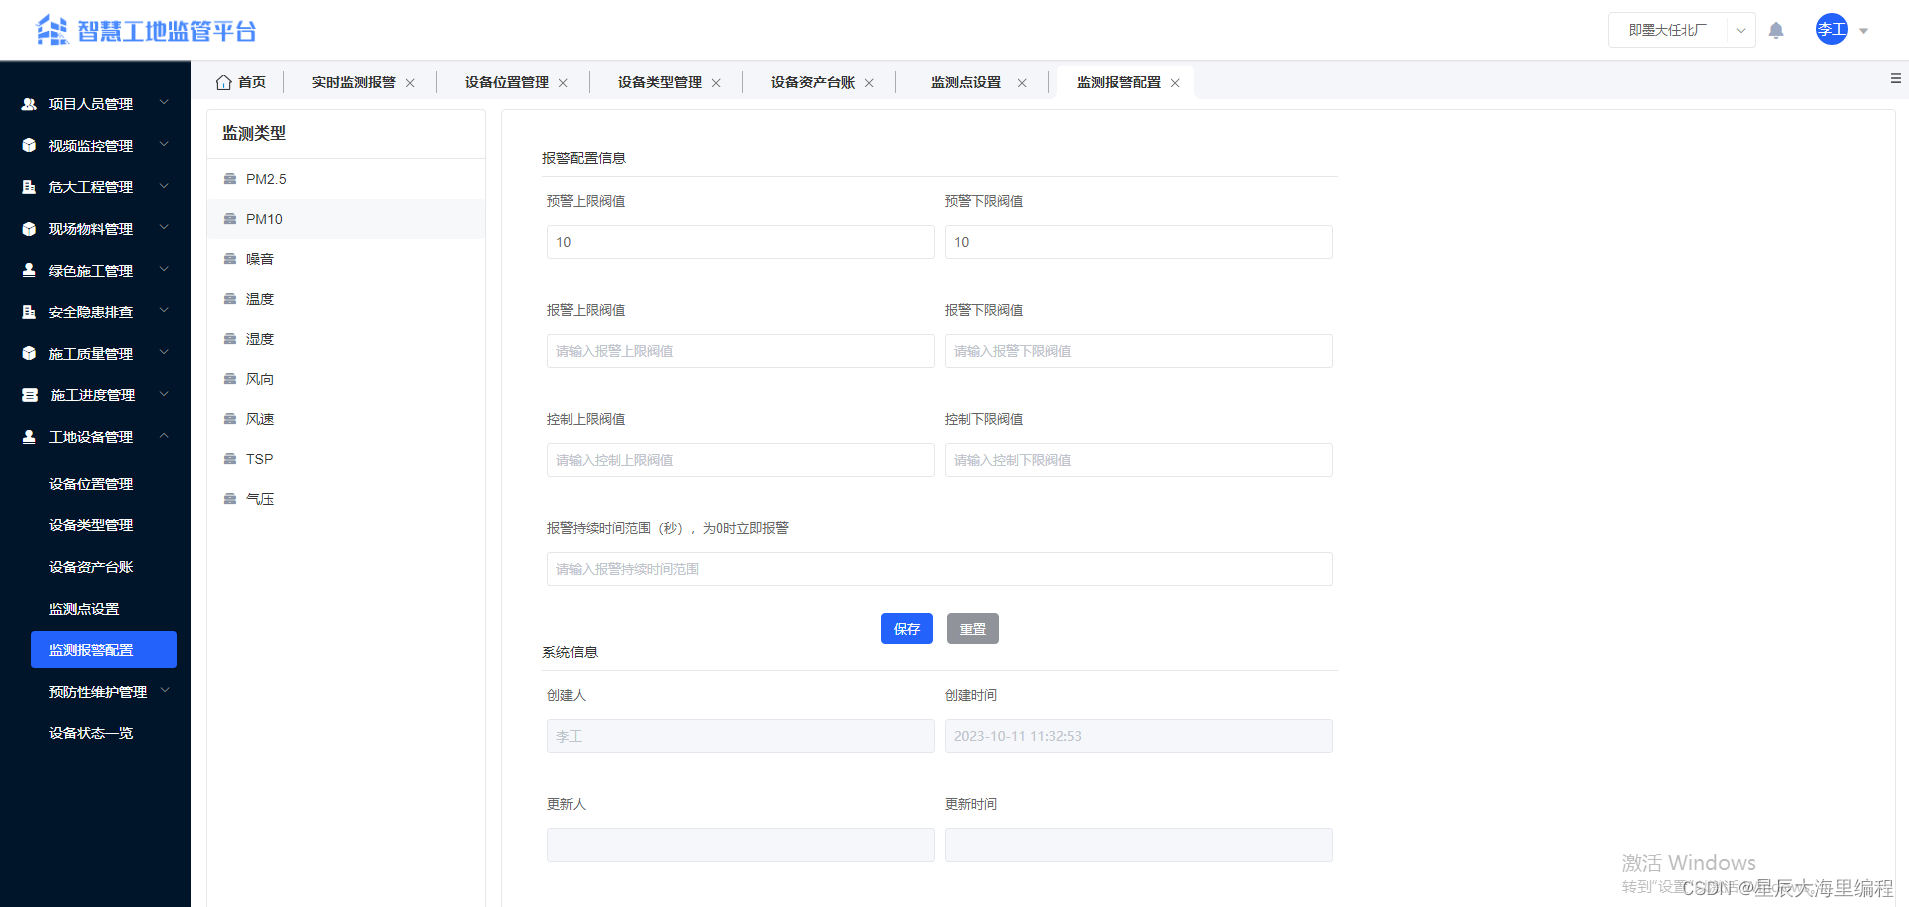Switch to the 实时监测报警 tab
1909x907 pixels.
click(x=354, y=82)
